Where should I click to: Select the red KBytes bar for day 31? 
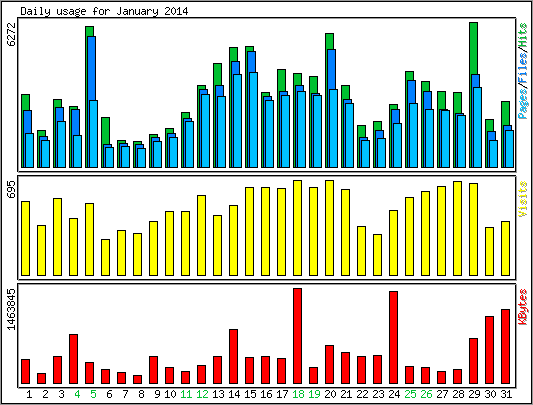click(x=505, y=347)
